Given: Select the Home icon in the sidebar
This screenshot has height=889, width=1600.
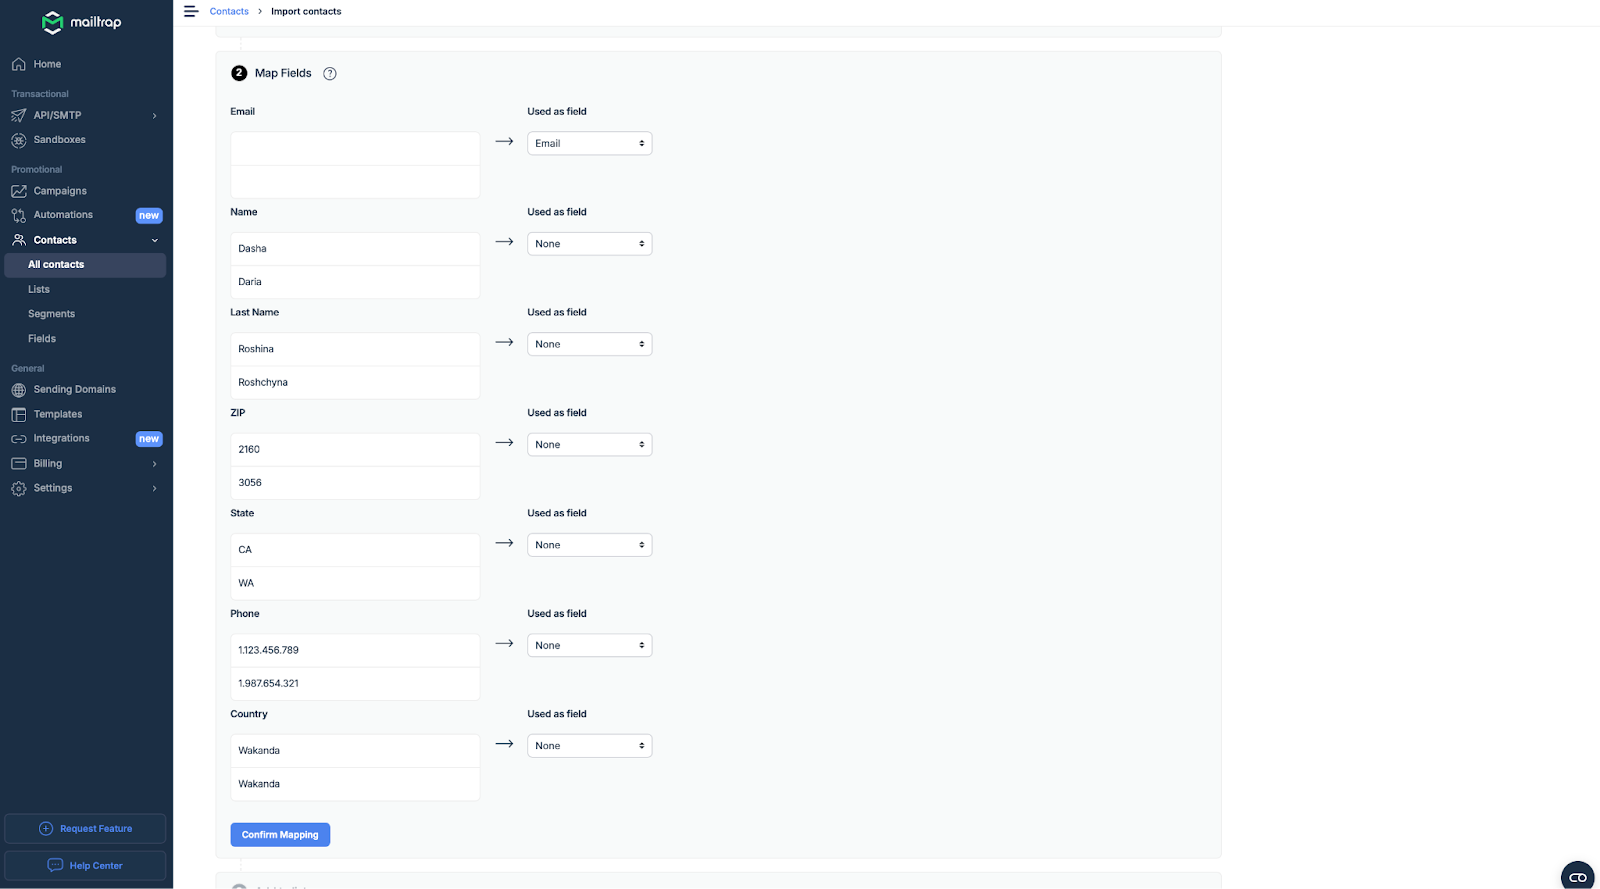Looking at the screenshot, I should (19, 63).
